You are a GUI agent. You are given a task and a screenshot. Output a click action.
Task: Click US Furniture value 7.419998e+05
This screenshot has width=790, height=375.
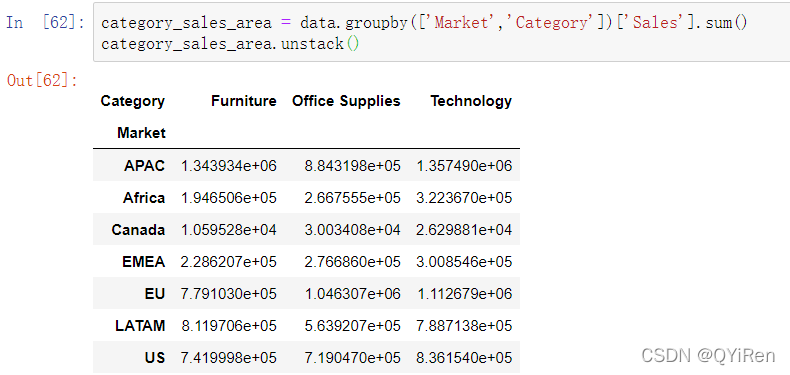point(229,358)
